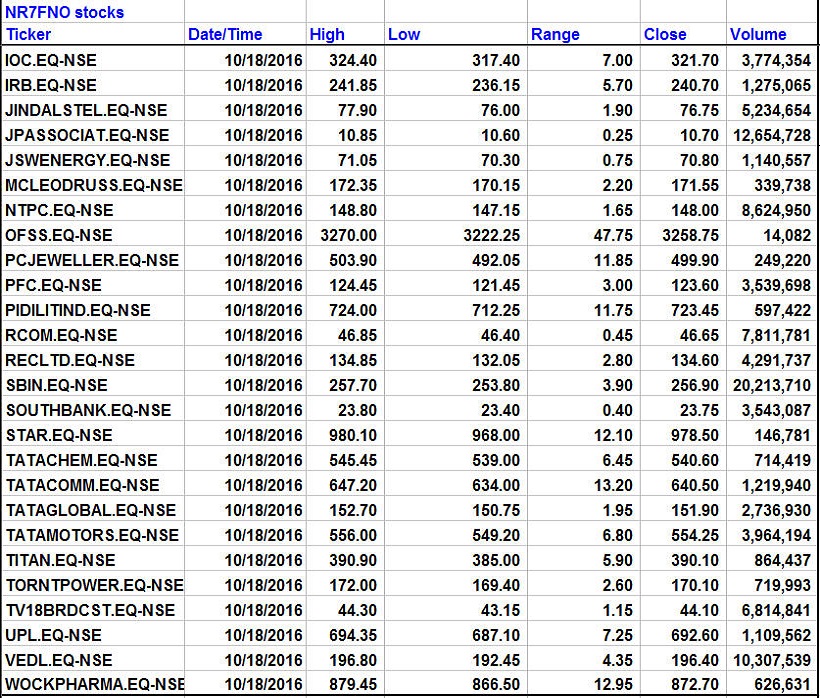Click the Close column header
This screenshot has height=698, width=820.
tap(665, 35)
